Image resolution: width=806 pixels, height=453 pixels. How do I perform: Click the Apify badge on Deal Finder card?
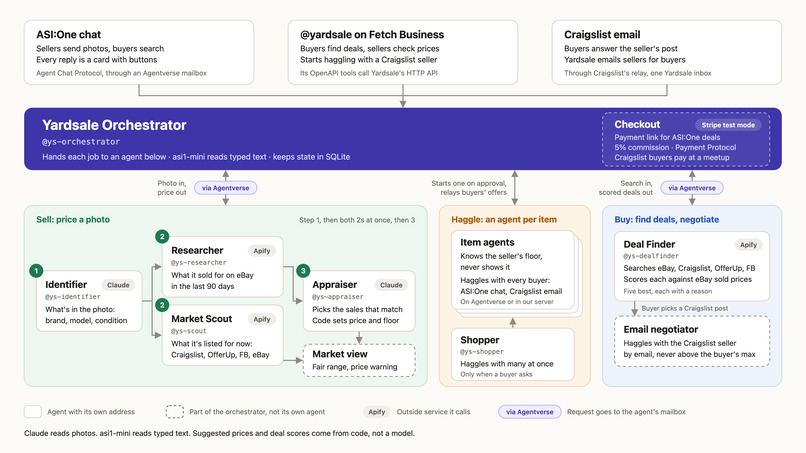point(748,245)
